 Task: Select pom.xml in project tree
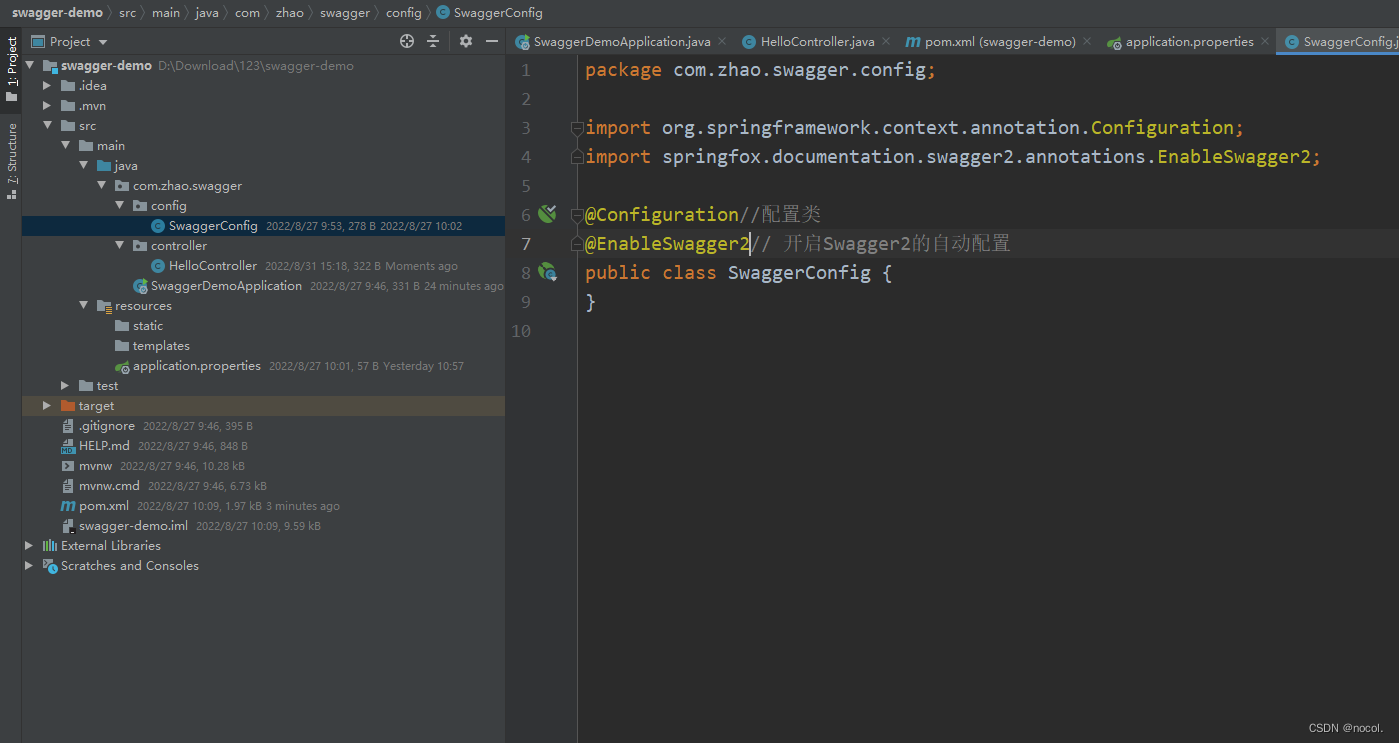pyautogui.click(x=104, y=506)
